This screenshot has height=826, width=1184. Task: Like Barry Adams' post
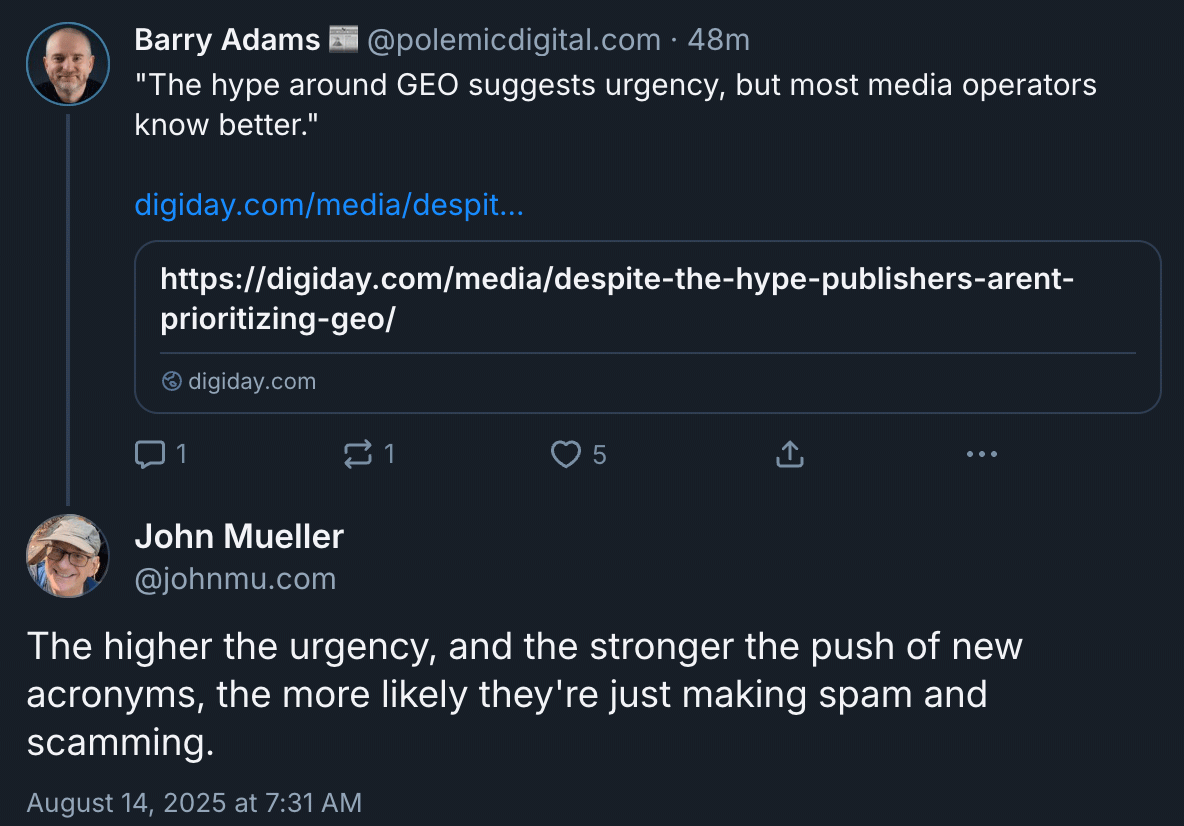[x=565, y=454]
